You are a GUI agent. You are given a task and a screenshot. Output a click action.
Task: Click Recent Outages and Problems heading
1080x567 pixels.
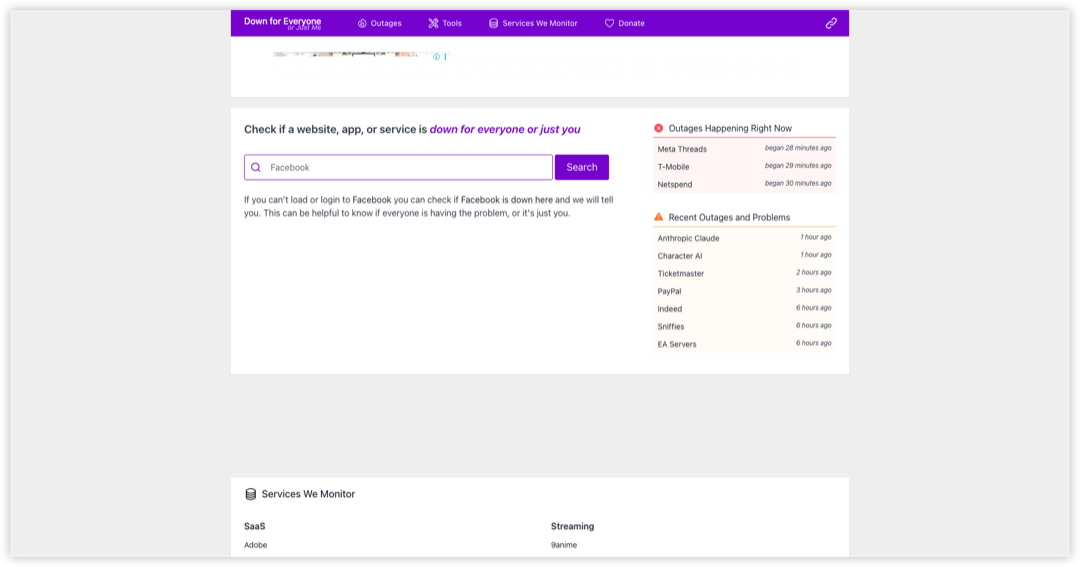point(729,218)
